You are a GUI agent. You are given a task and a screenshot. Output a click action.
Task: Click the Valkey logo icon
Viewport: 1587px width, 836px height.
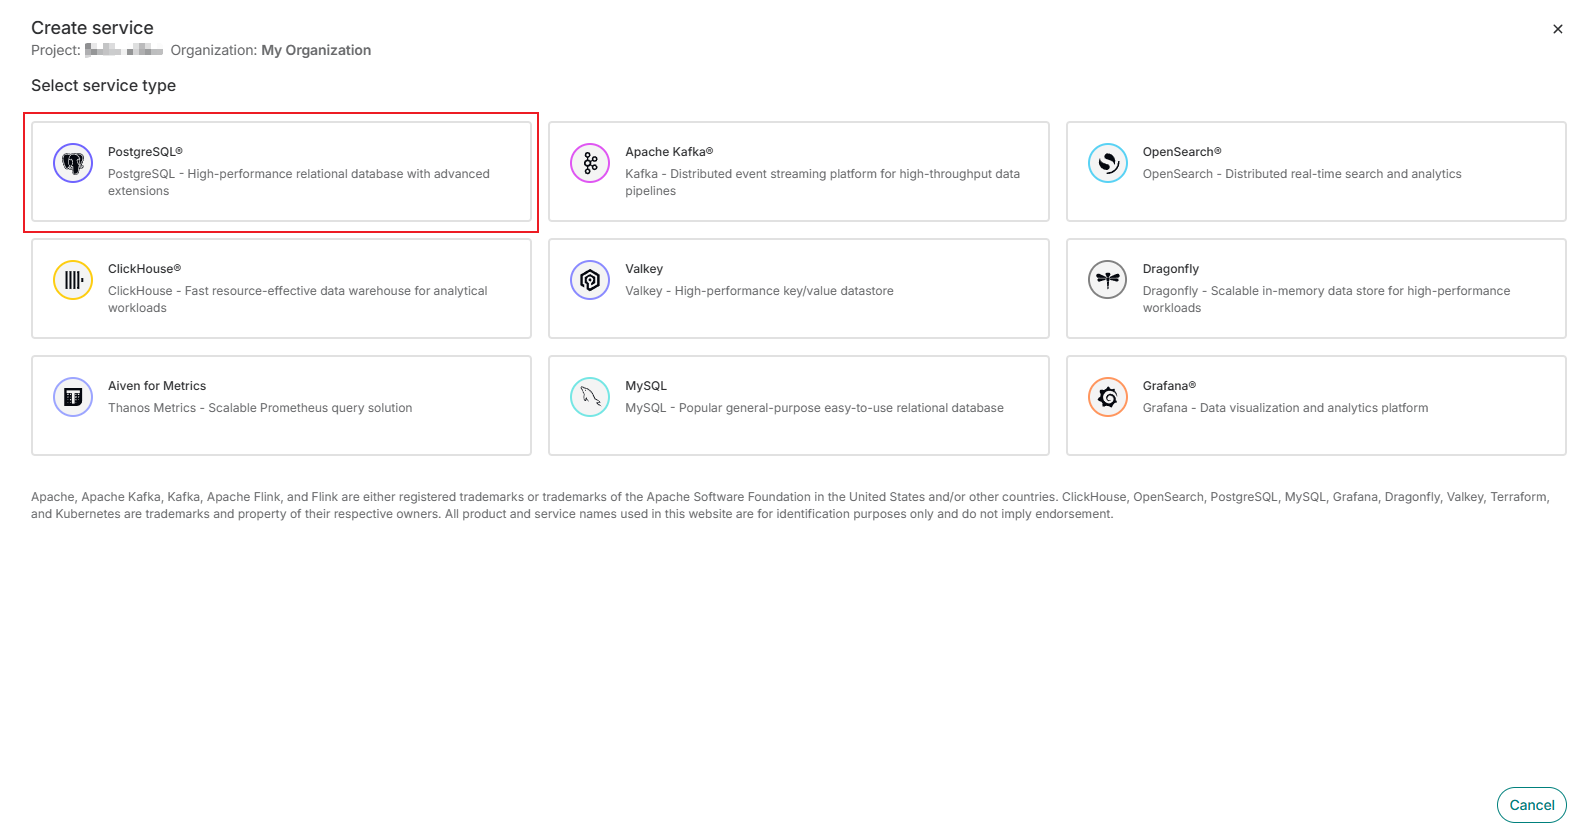point(590,280)
